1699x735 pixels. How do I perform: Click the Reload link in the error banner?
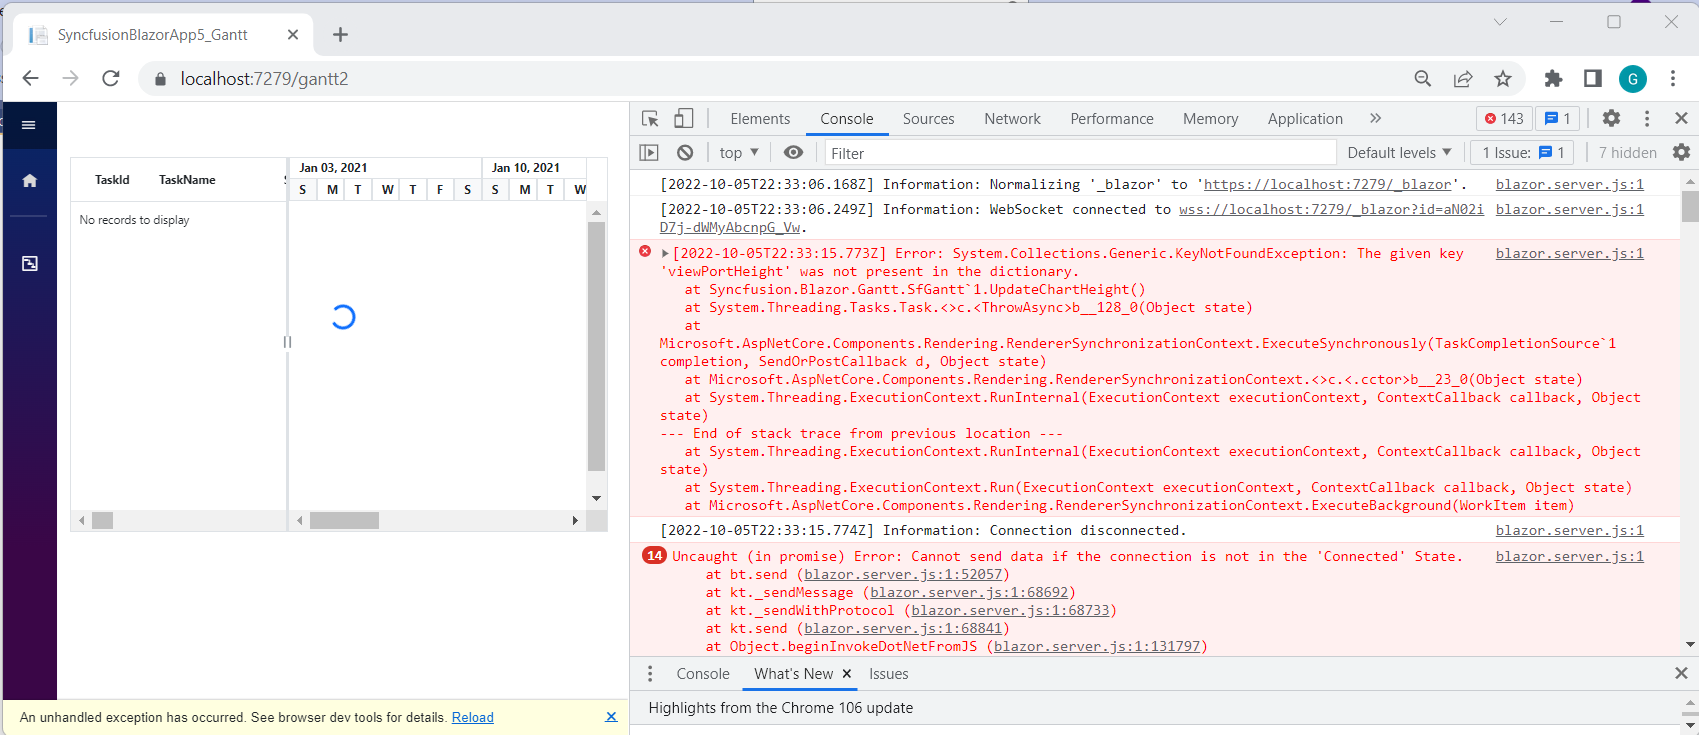point(472,717)
